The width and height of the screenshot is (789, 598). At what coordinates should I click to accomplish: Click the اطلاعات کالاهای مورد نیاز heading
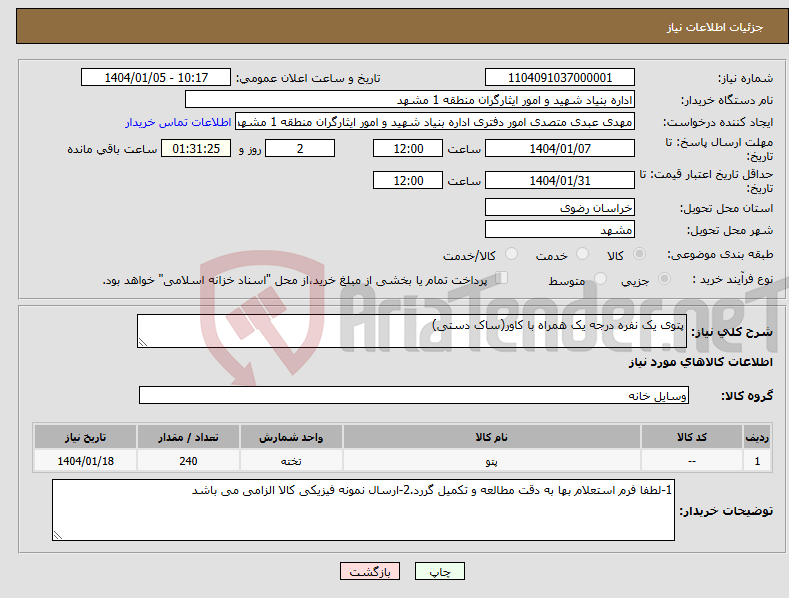(x=700, y=362)
